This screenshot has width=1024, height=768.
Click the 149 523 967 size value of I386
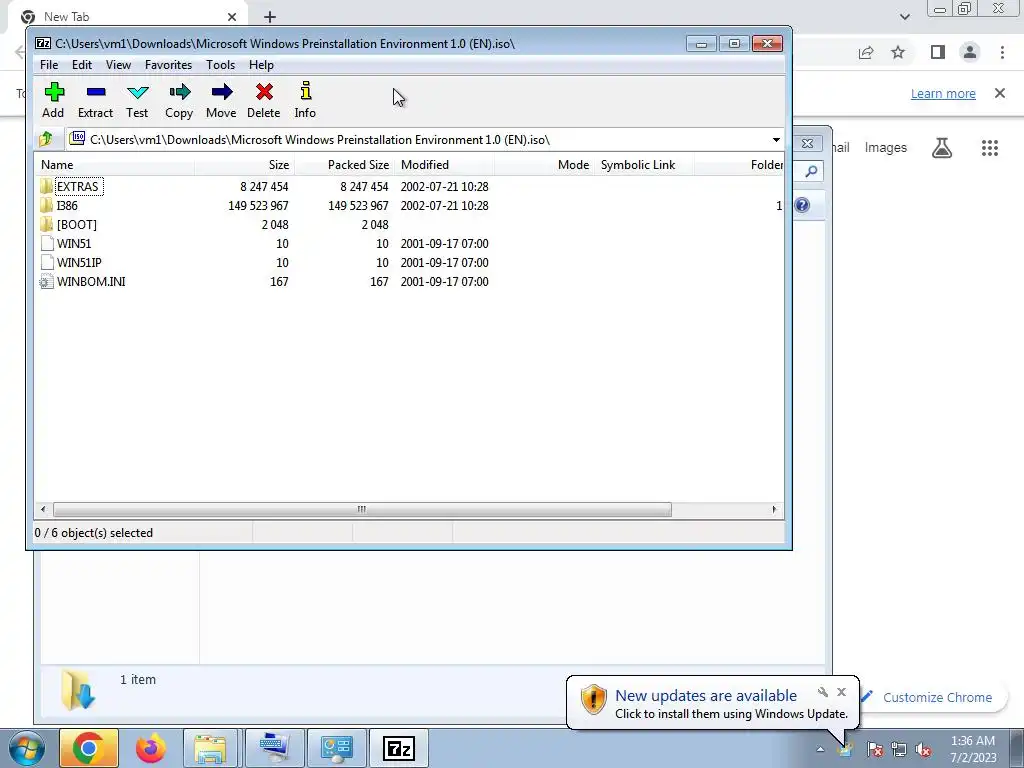point(258,206)
